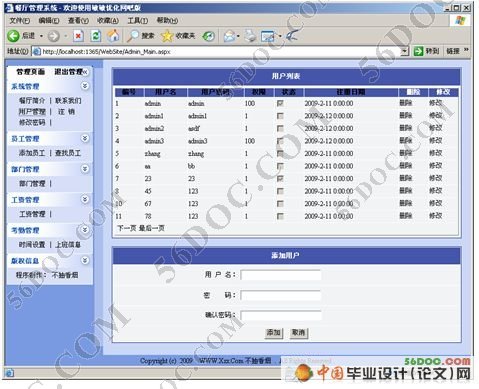Screen dimensions: 479x389
Task: Toggle status checkbox for user admin
Action: click(280, 104)
